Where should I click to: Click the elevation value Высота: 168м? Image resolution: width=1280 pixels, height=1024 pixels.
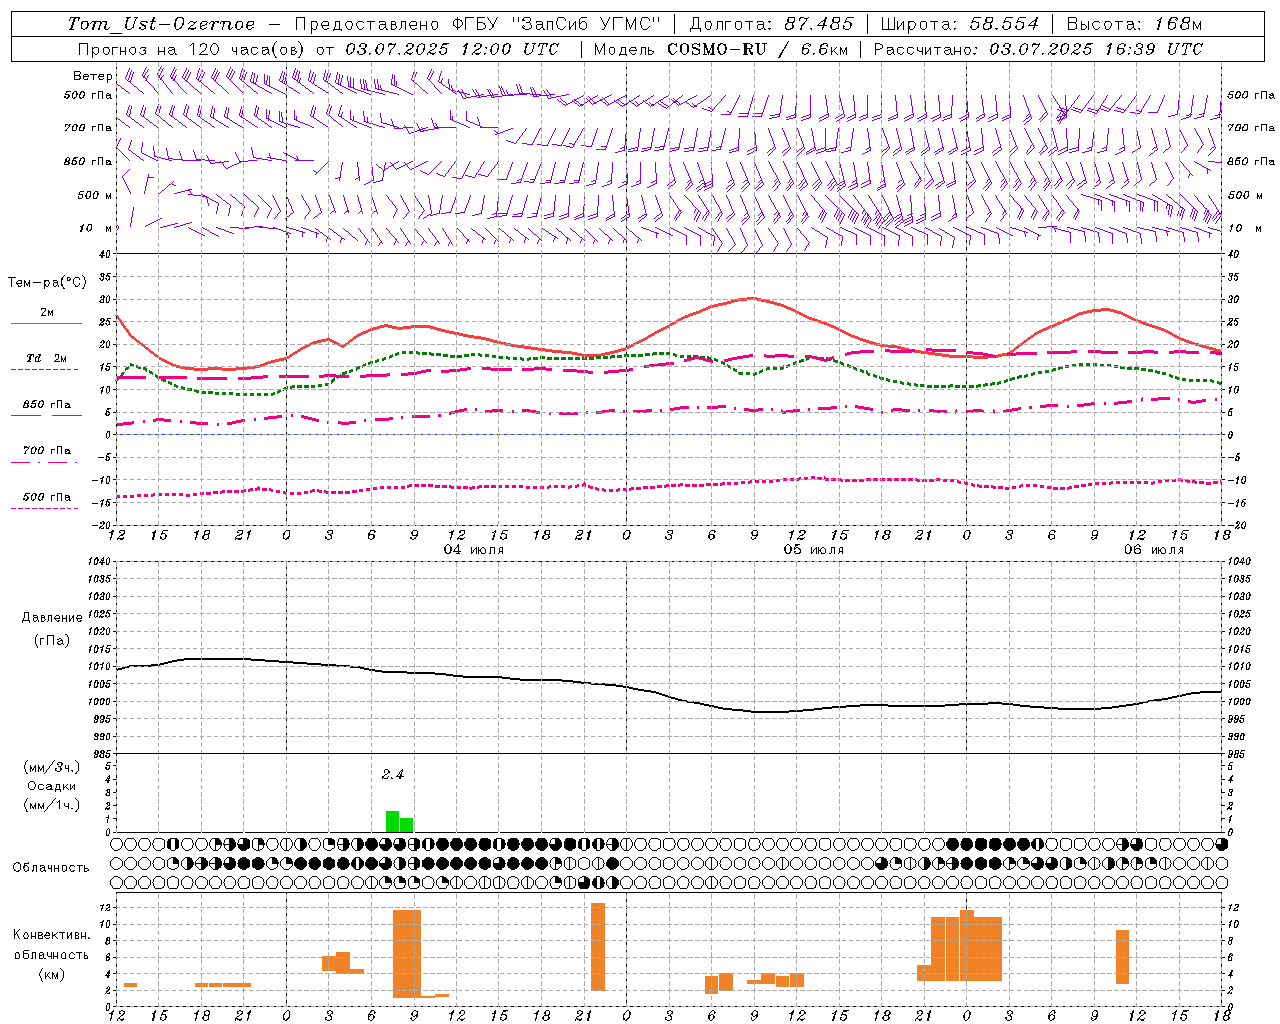tap(1134, 24)
